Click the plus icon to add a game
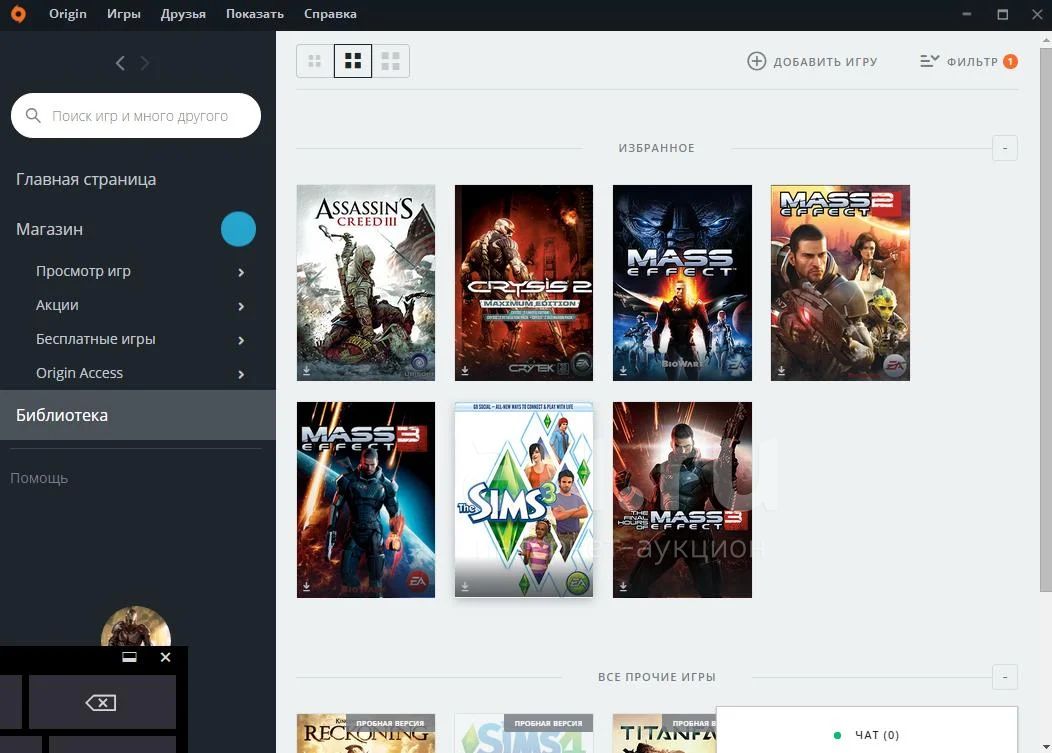The width and height of the screenshot is (1052, 753). coord(756,61)
